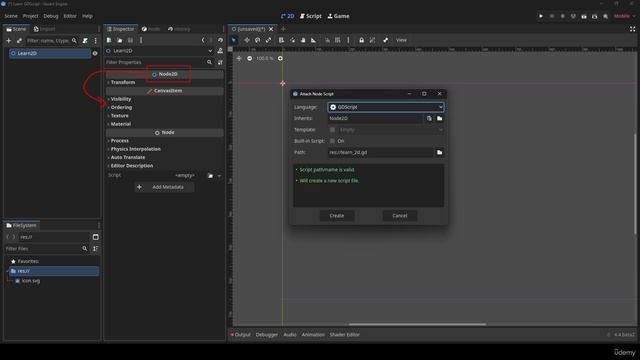Click Inspector history back arrow

tap(203, 40)
